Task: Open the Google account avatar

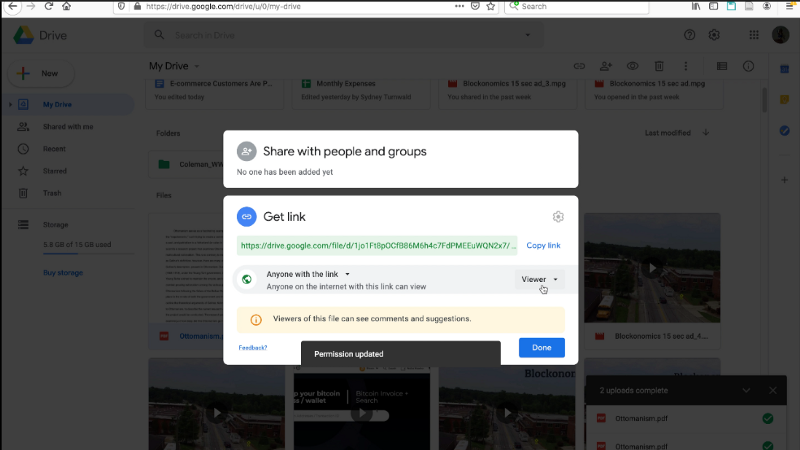Action: click(x=780, y=35)
